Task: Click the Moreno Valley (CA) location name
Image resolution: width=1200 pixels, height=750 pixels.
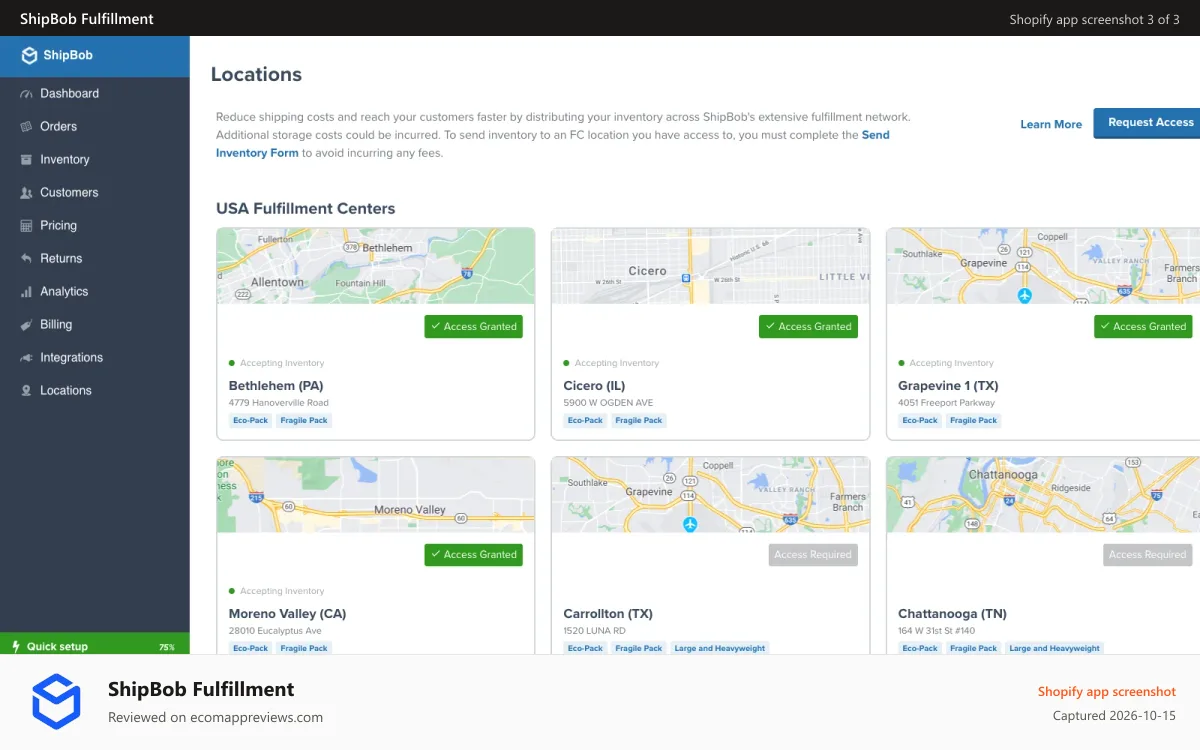Action: (287, 614)
